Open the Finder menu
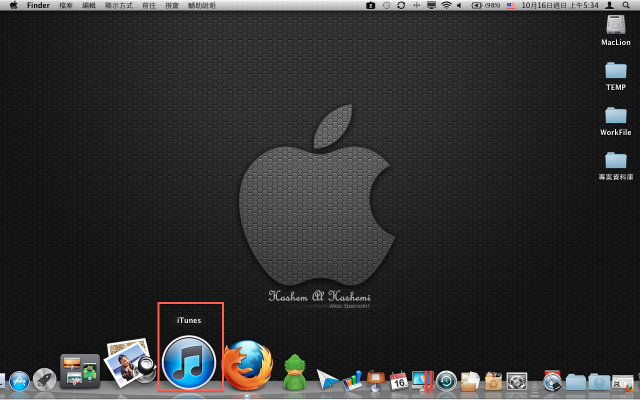640x400 pixels. [38, 5]
